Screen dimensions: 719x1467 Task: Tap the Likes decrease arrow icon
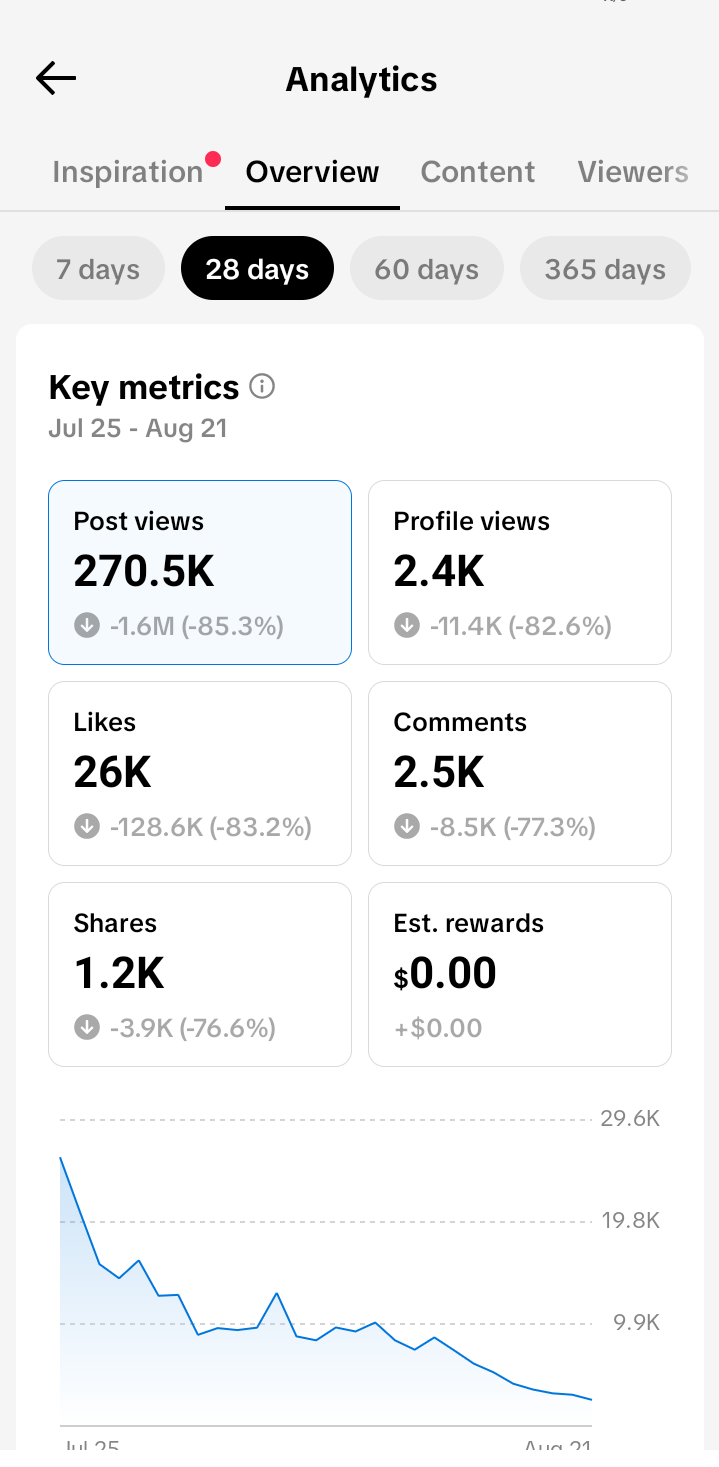click(x=87, y=827)
